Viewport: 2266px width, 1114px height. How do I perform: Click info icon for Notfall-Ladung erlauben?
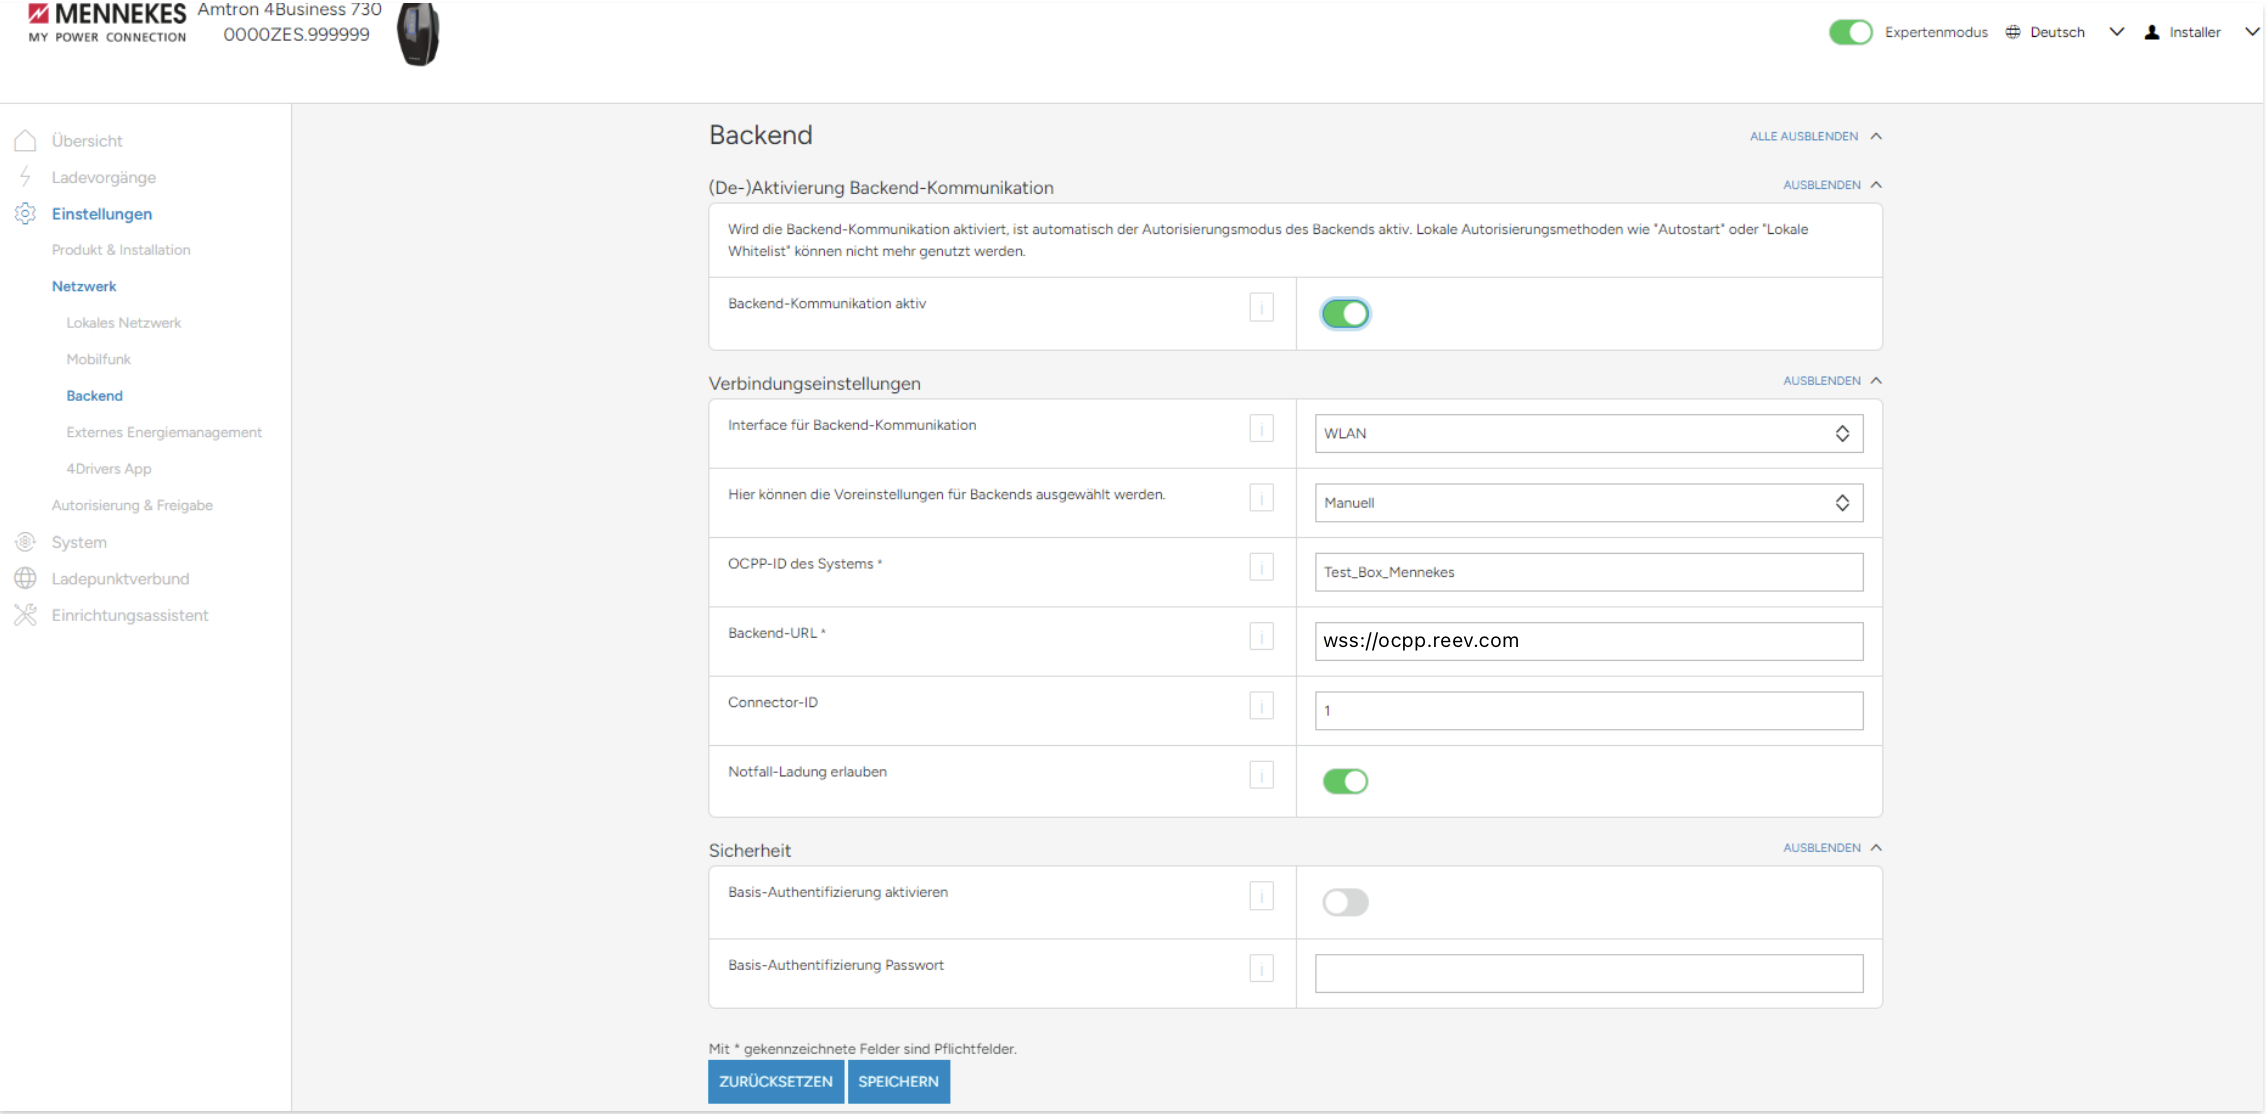1261,775
